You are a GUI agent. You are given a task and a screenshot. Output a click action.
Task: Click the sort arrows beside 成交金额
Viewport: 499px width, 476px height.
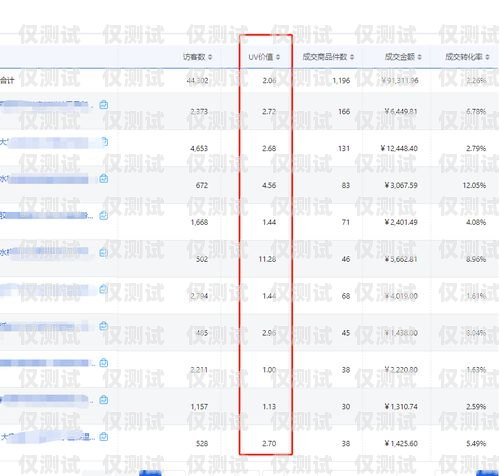tap(419, 57)
